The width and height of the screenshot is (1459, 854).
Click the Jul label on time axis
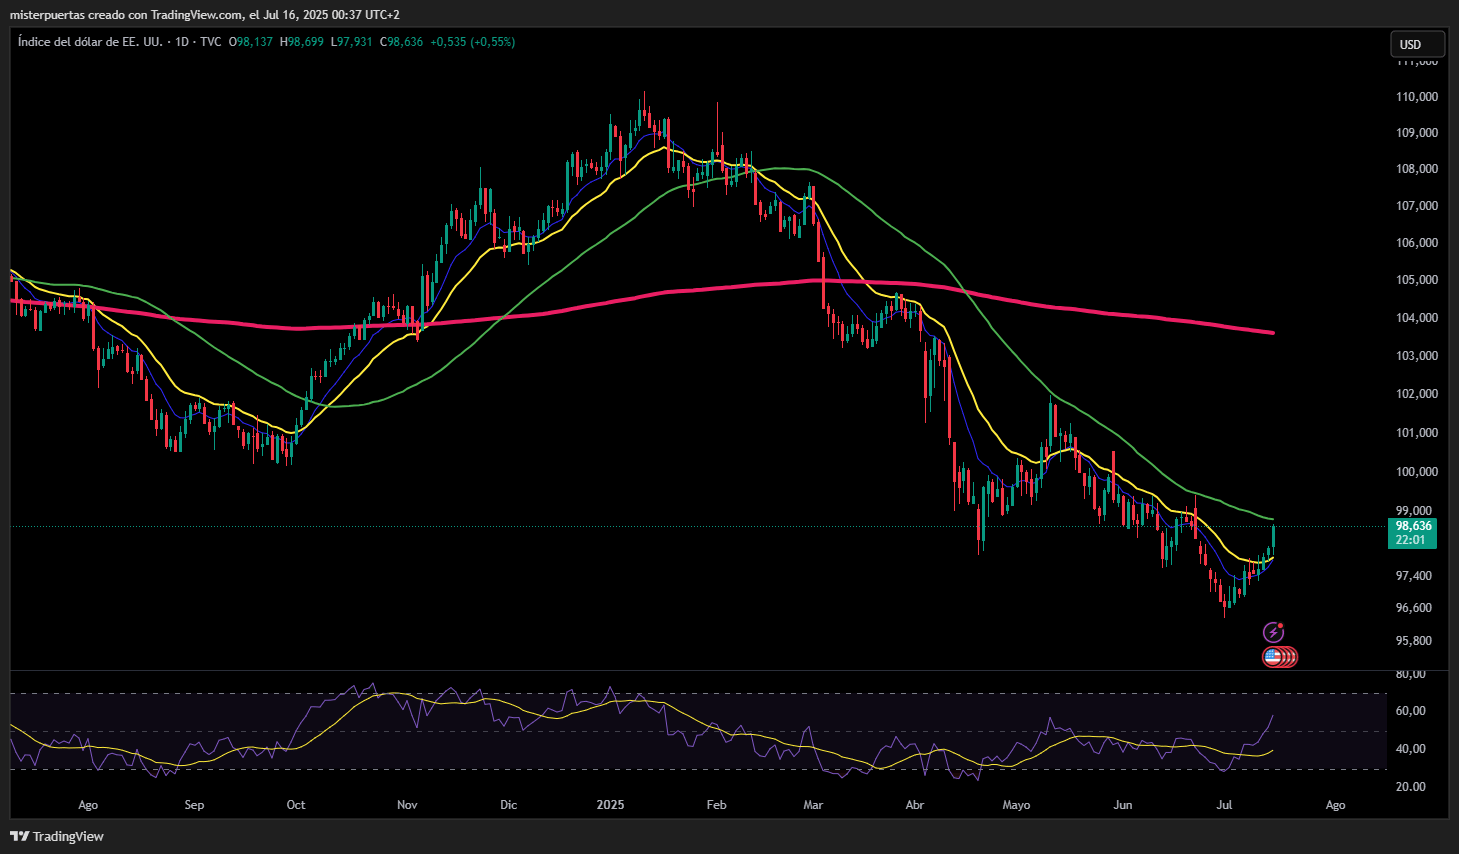pyautogui.click(x=1224, y=805)
